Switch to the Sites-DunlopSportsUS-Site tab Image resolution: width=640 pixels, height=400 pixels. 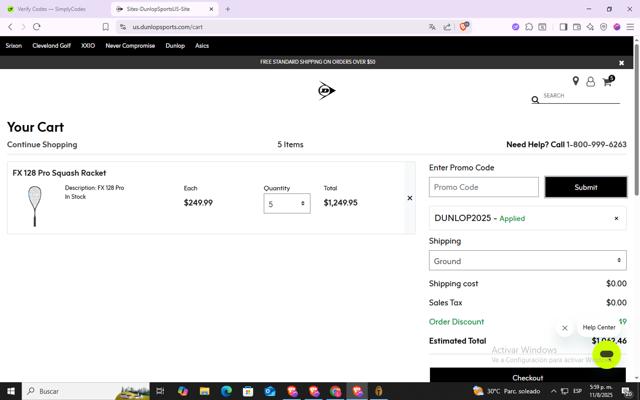point(158,9)
